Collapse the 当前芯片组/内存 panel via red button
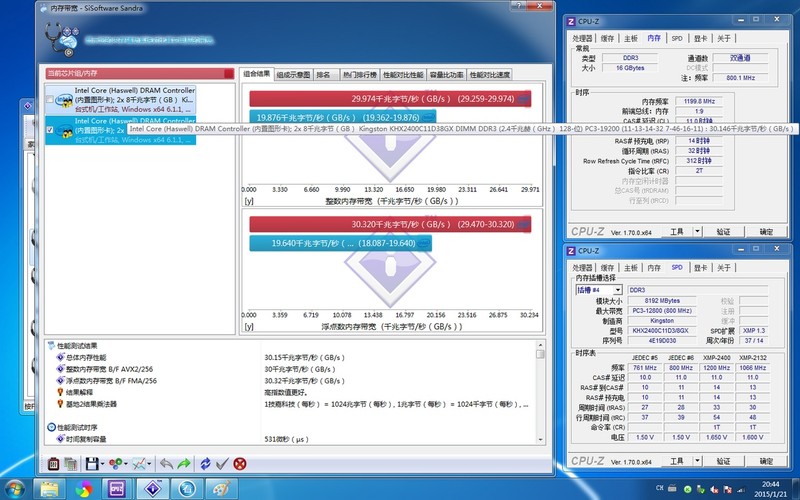The width and height of the screenshot is (800, 500). click(x=229, y=73)
